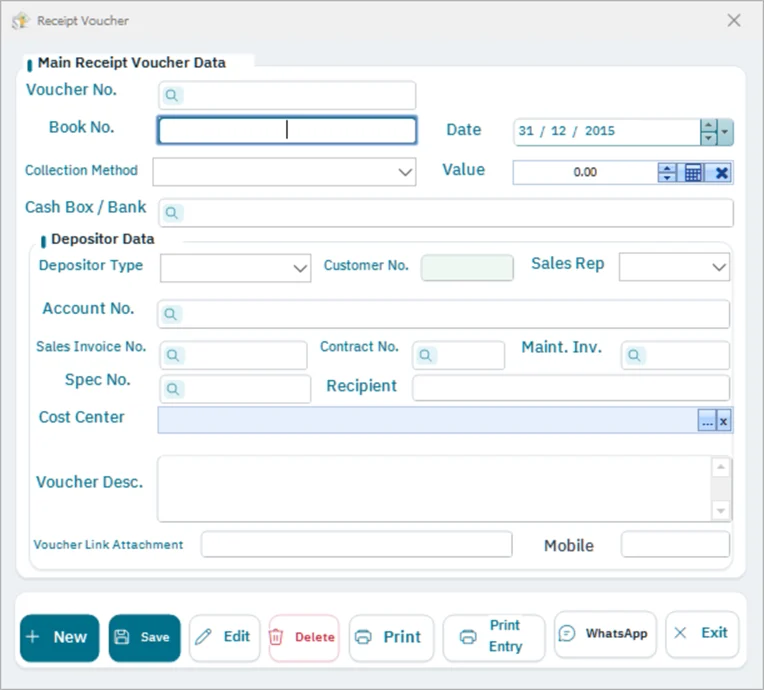
Task: Click the Contract No. search icon
Action: click(426, 355)
